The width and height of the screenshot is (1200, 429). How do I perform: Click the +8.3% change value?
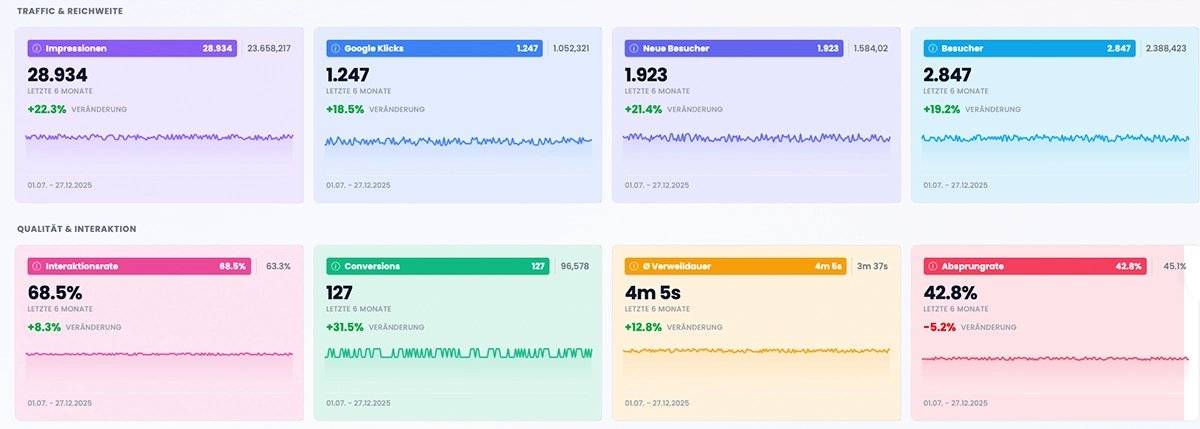click(x=44, y=327)
